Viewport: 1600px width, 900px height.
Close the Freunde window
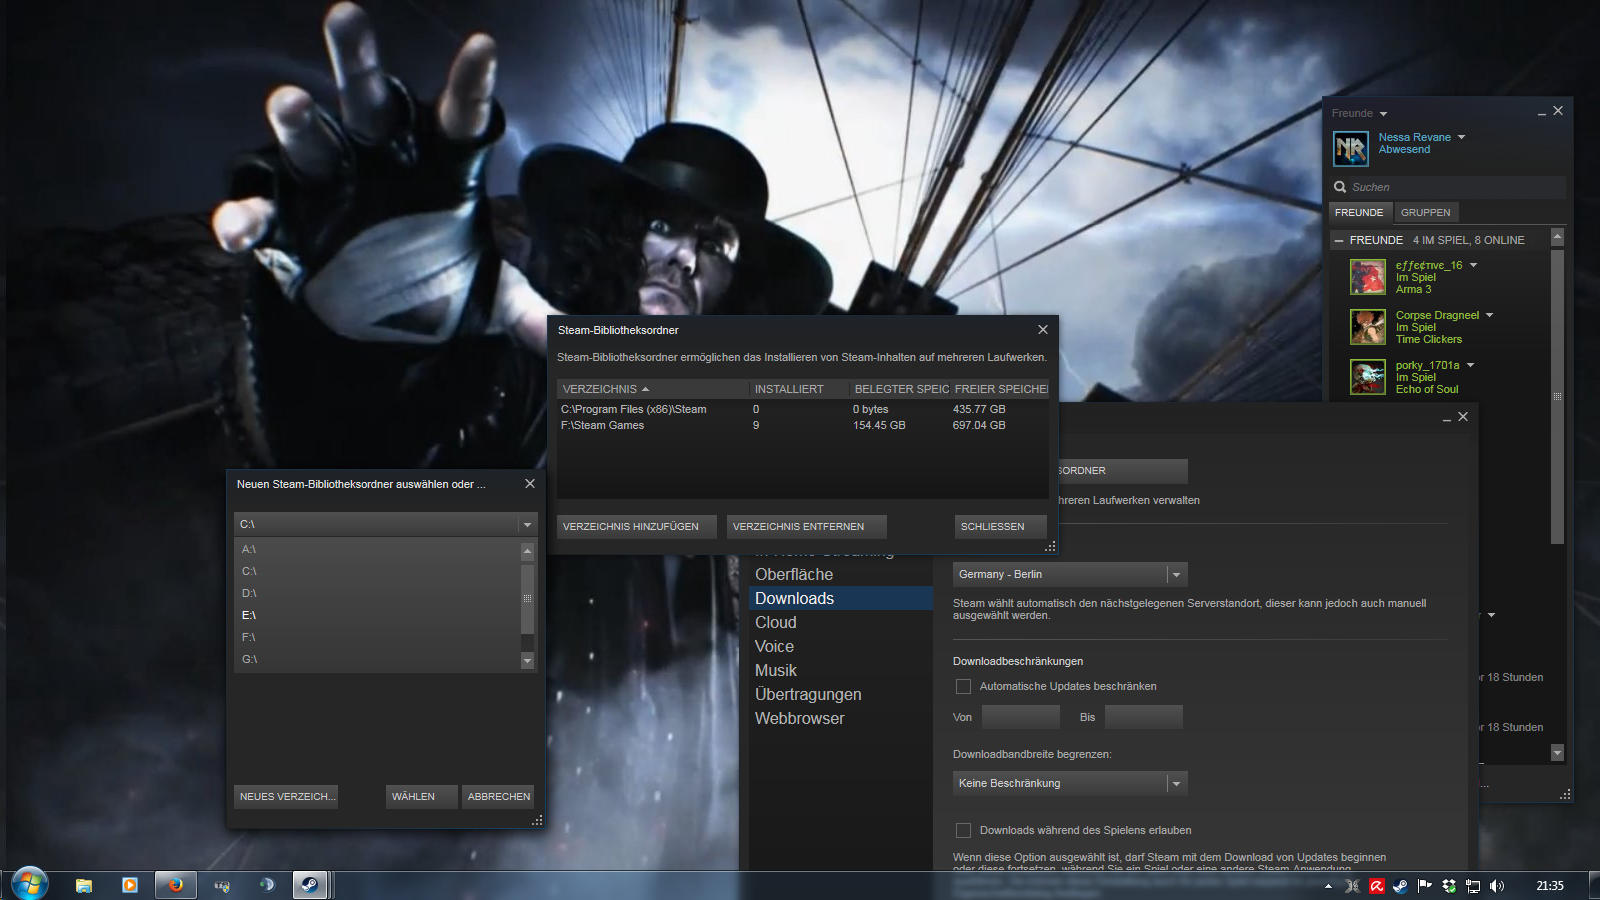point(1558,111)
